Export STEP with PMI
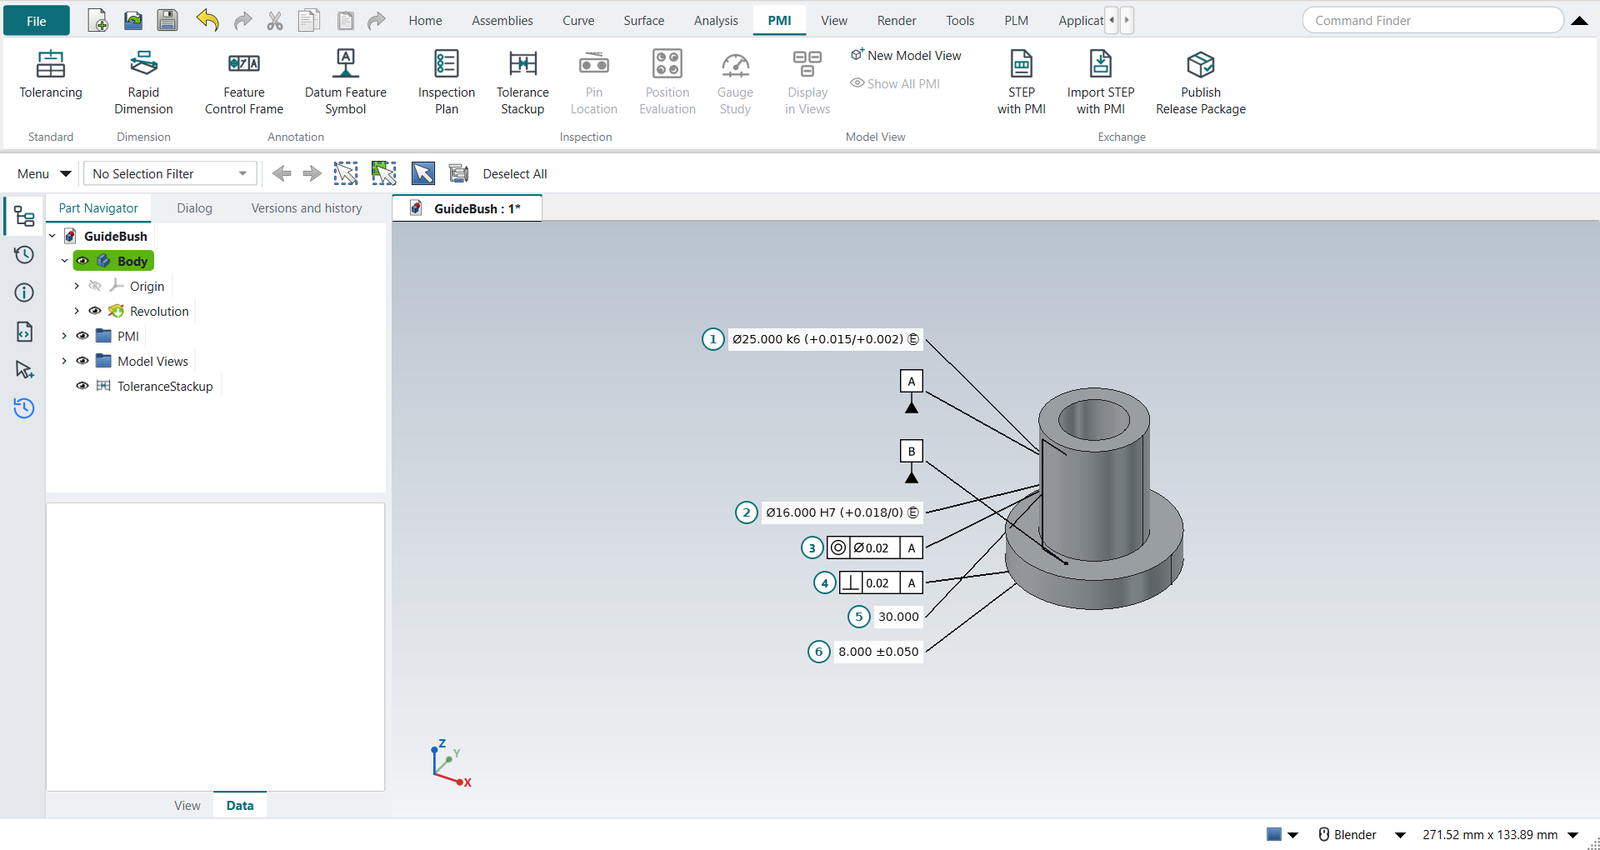 click(x=1021, y=82)
